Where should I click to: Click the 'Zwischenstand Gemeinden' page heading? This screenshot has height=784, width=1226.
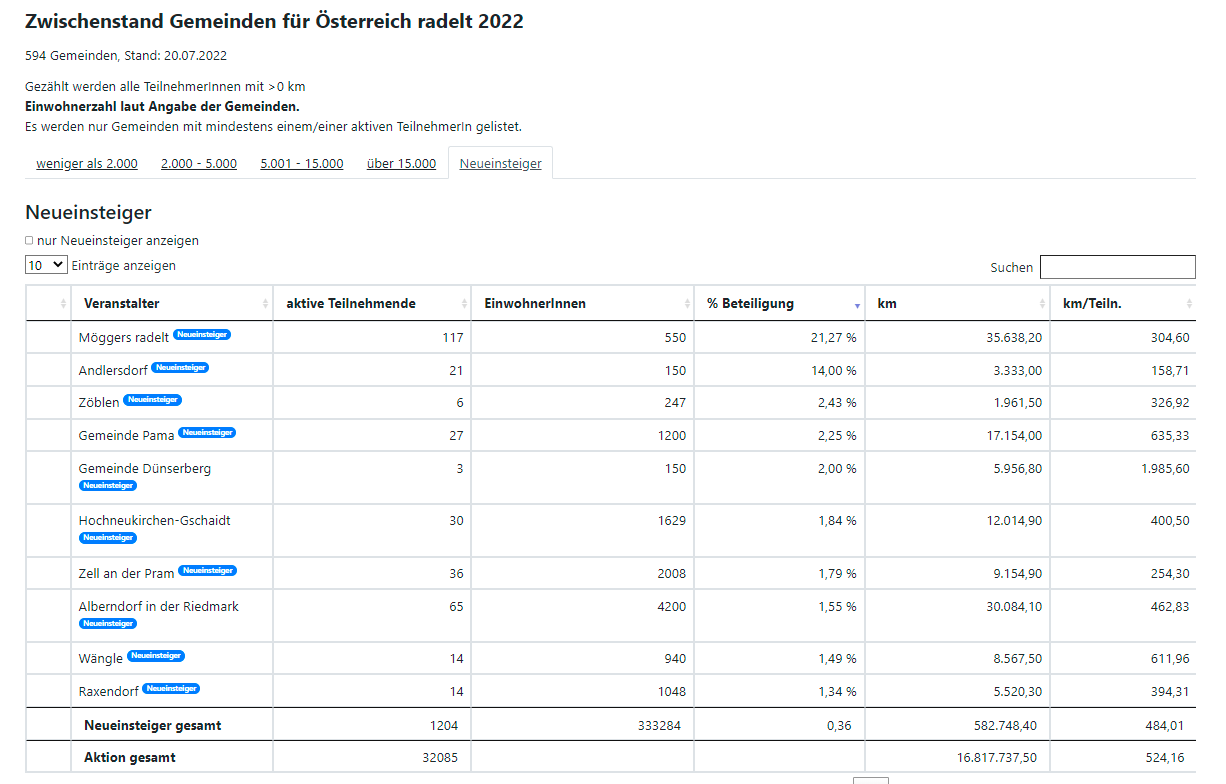[274, 21]
